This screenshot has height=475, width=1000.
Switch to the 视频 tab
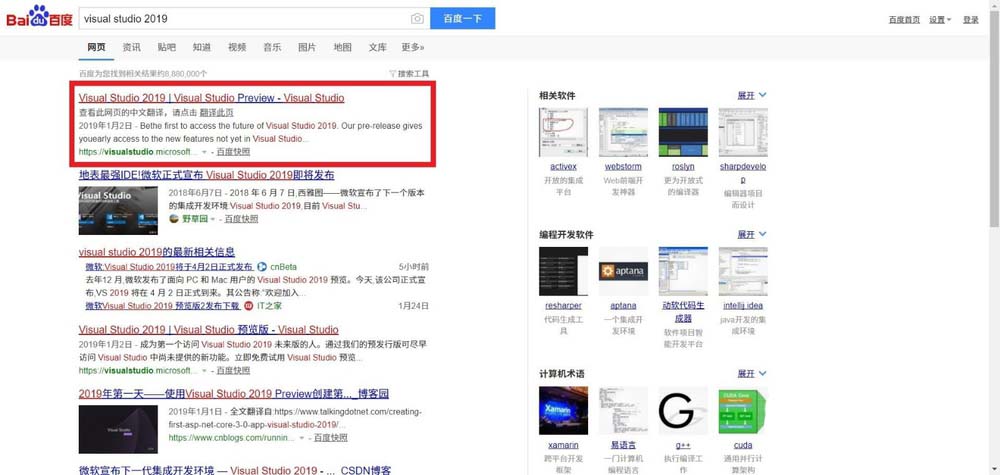237,47
